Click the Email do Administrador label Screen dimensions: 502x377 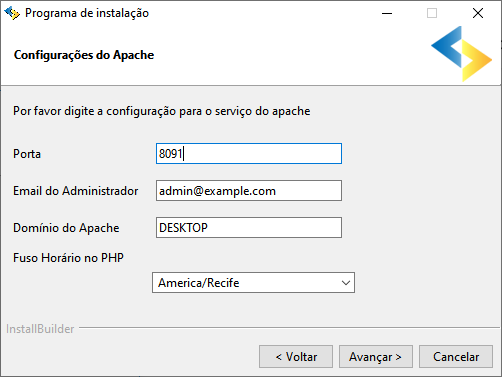coord(76,191)
